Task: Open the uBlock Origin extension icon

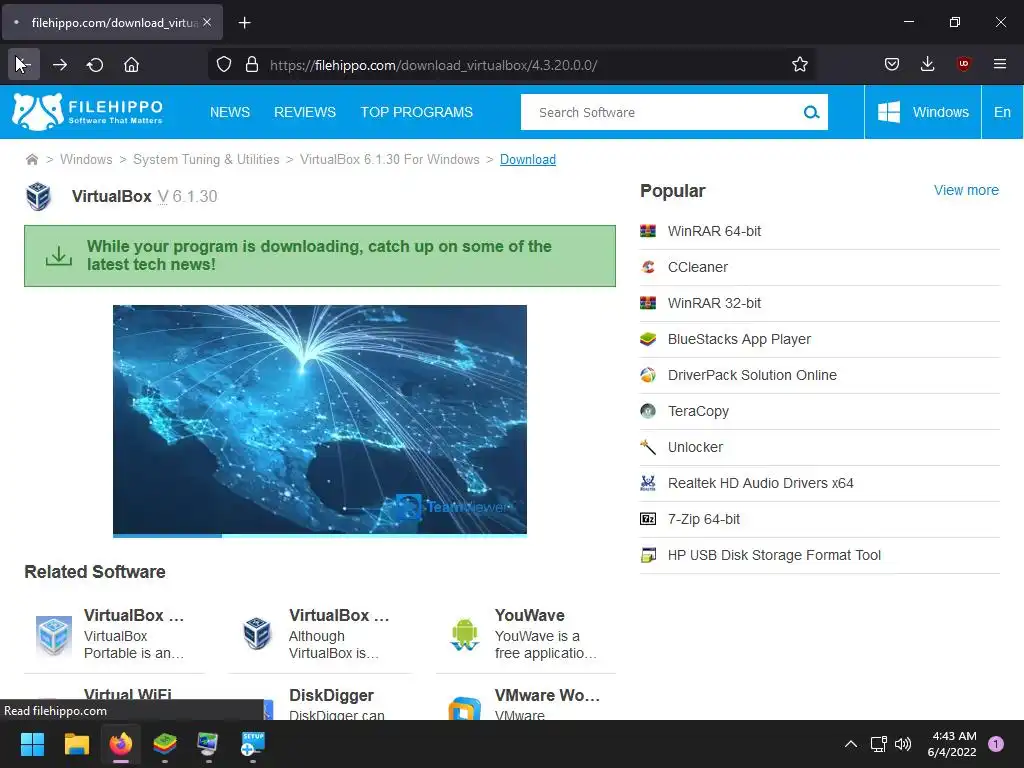Action: pyautogui.click(x=963, y=64)
